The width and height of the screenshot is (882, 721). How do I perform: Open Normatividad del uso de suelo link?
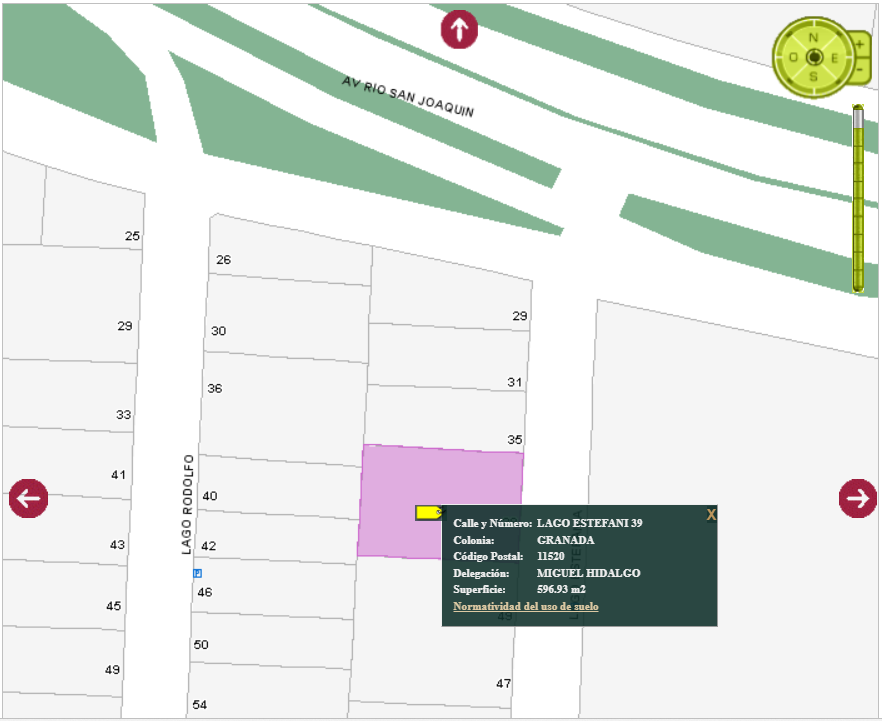coord(525,606)
